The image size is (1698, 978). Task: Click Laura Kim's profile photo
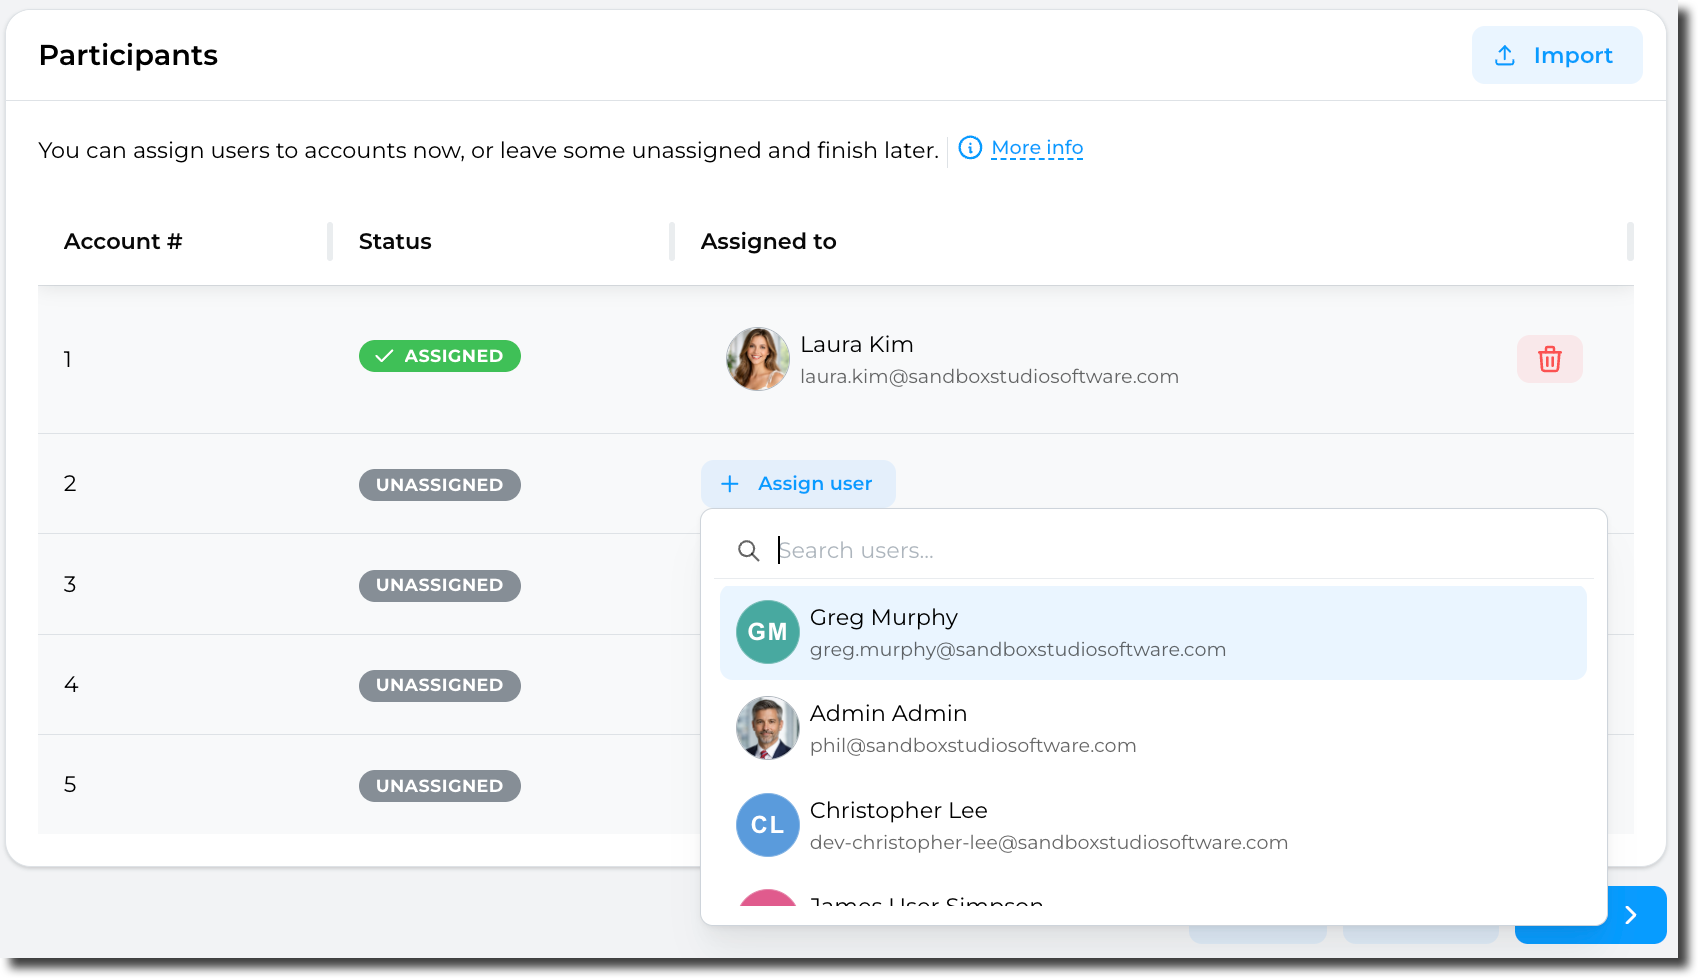click(x=757, y=359)
